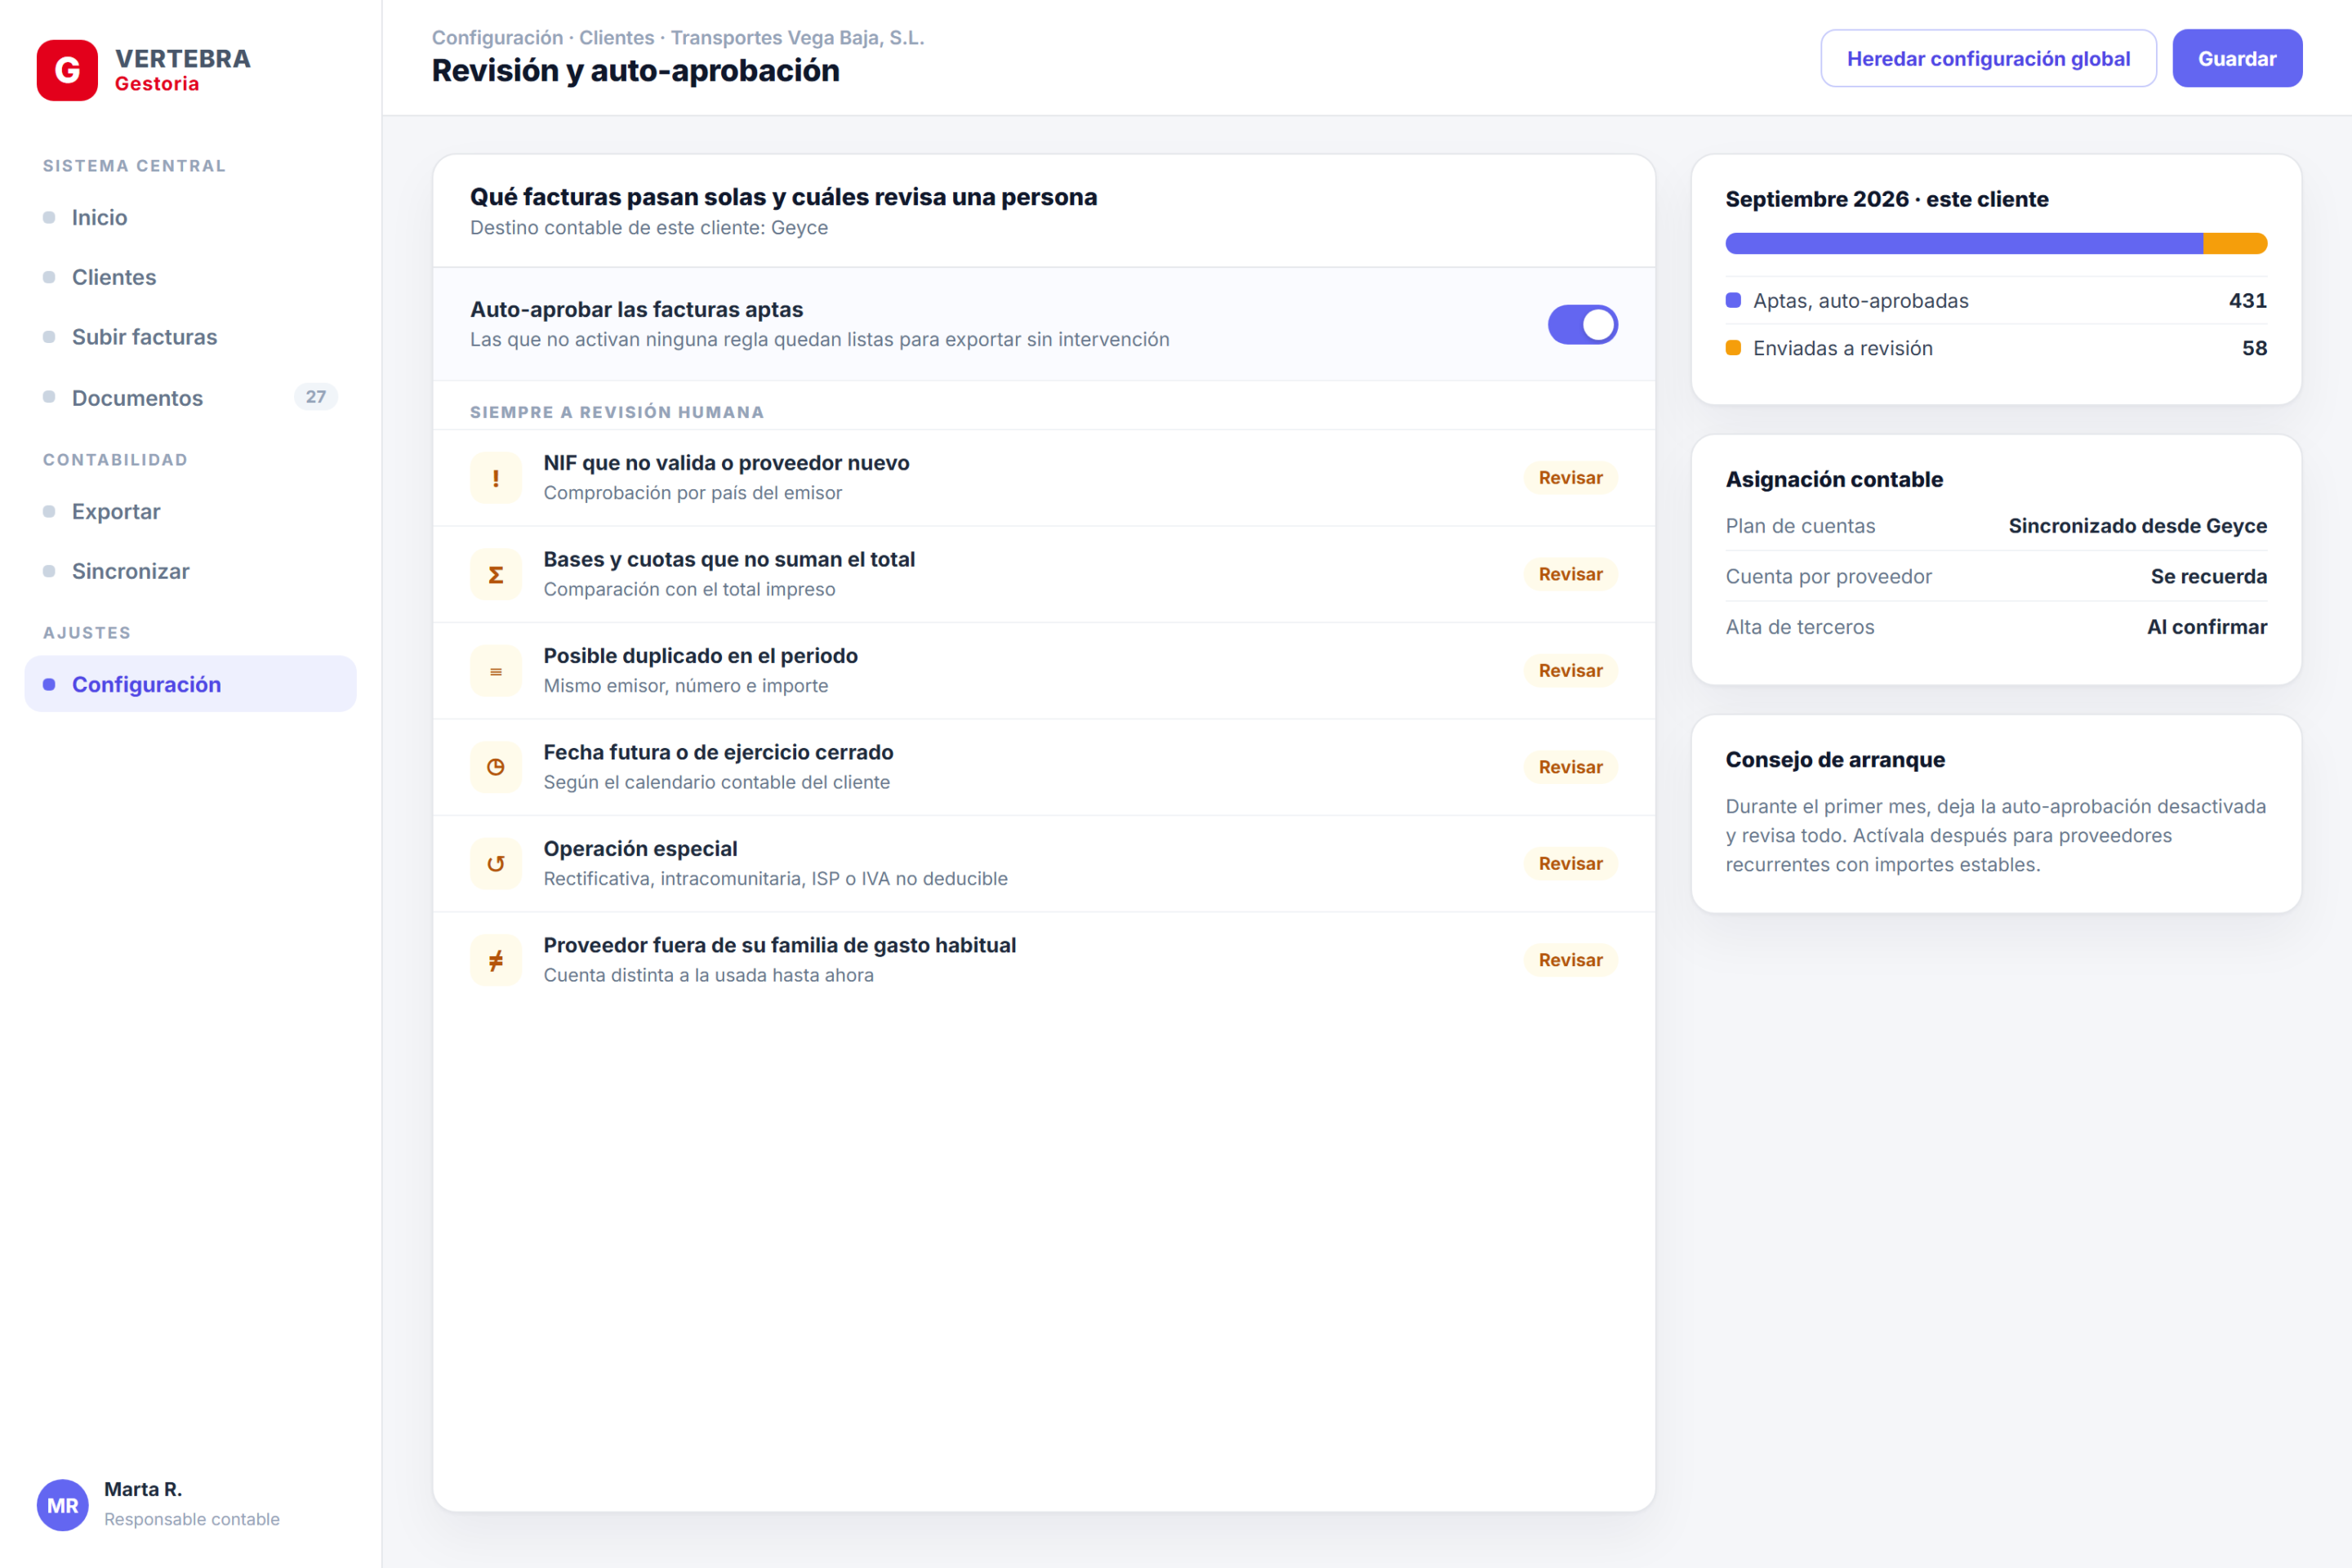Open Documentos in the sidebar
Screen dimensions: 2352x1568
(190, 397)
